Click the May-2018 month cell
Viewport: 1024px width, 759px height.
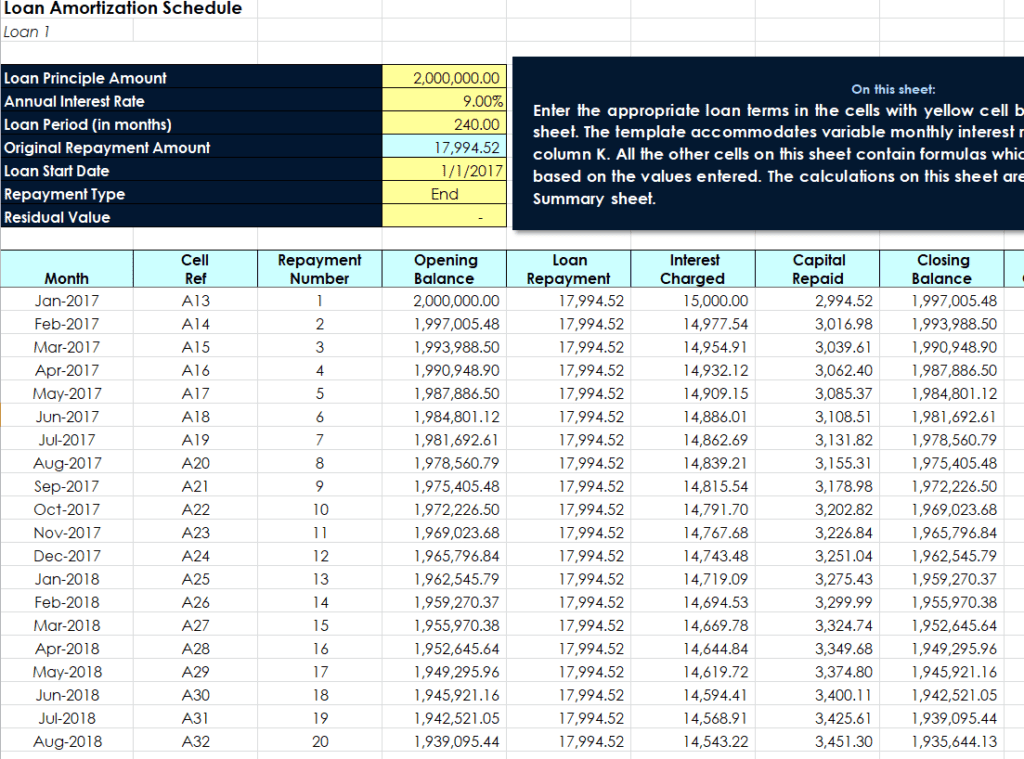[67, 671]
